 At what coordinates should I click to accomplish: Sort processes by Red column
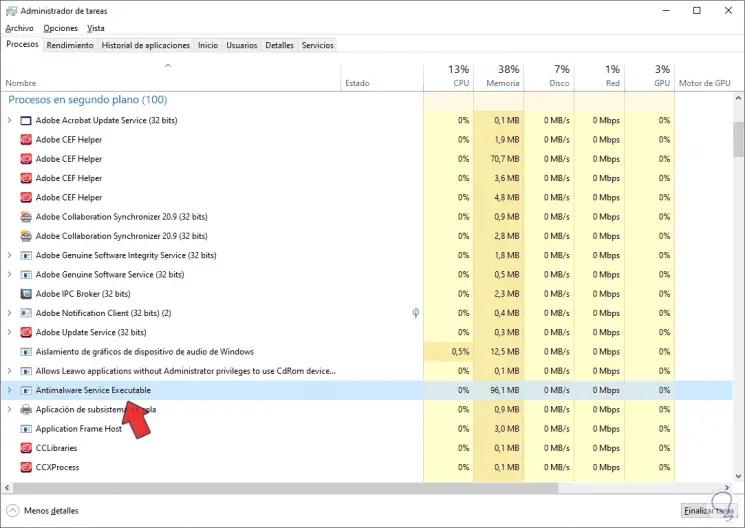coord(599,77)
